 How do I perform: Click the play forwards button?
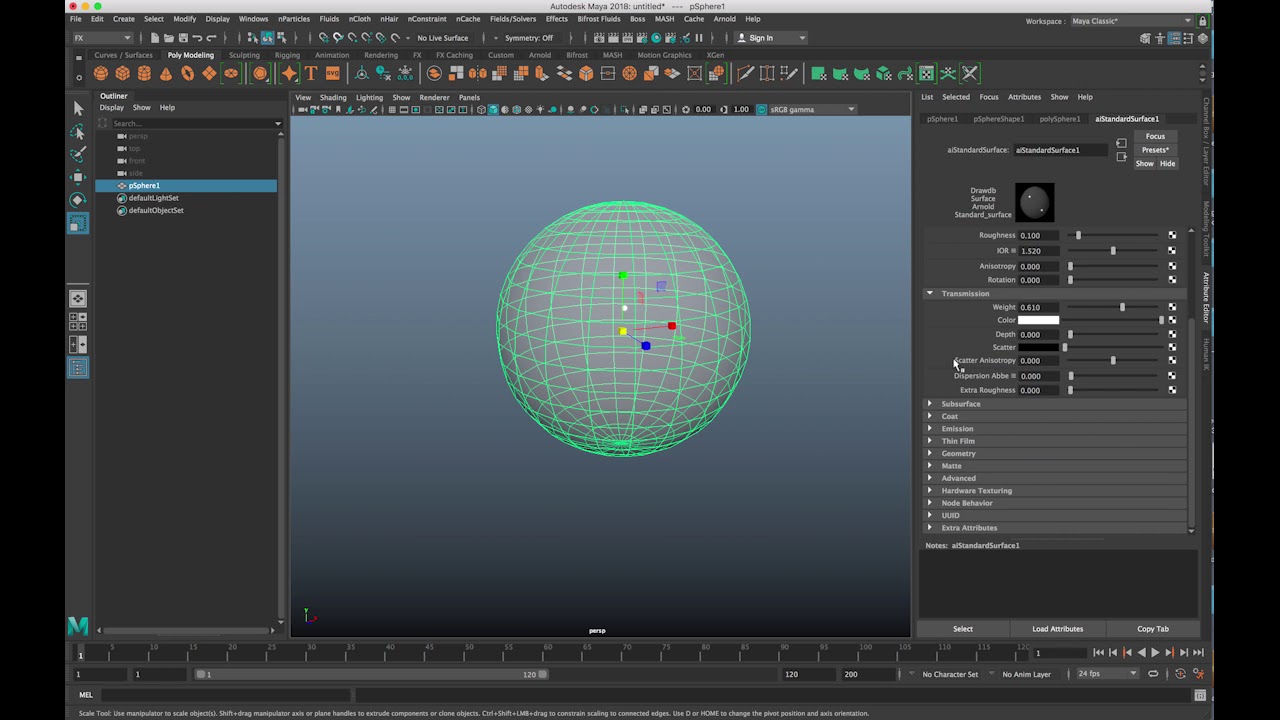click(x=1155, y=653)
